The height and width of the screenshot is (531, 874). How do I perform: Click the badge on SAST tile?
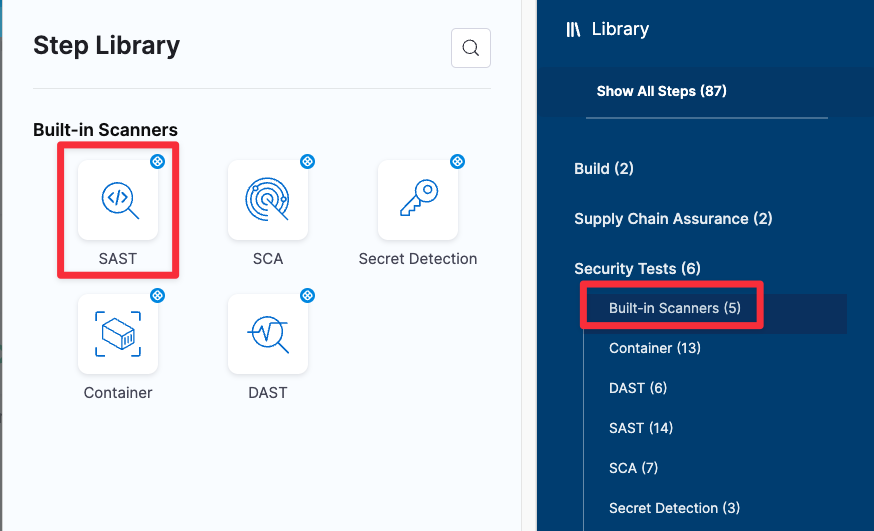(157, 161)
